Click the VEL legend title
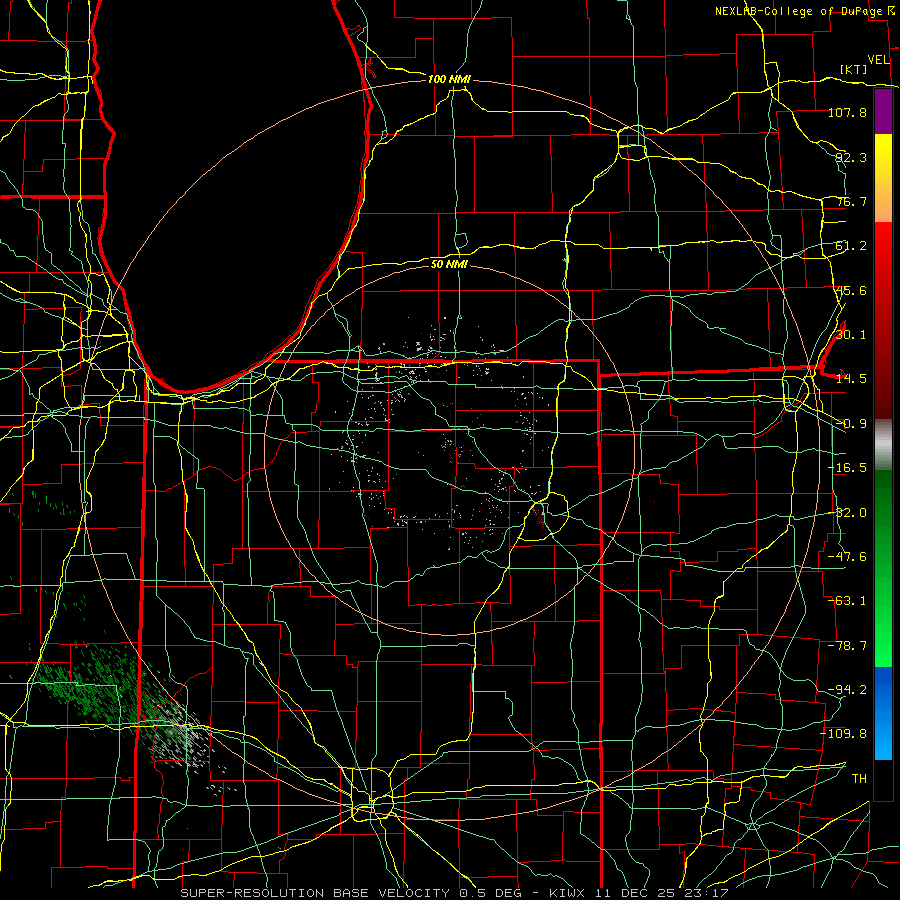 point(878,60)
